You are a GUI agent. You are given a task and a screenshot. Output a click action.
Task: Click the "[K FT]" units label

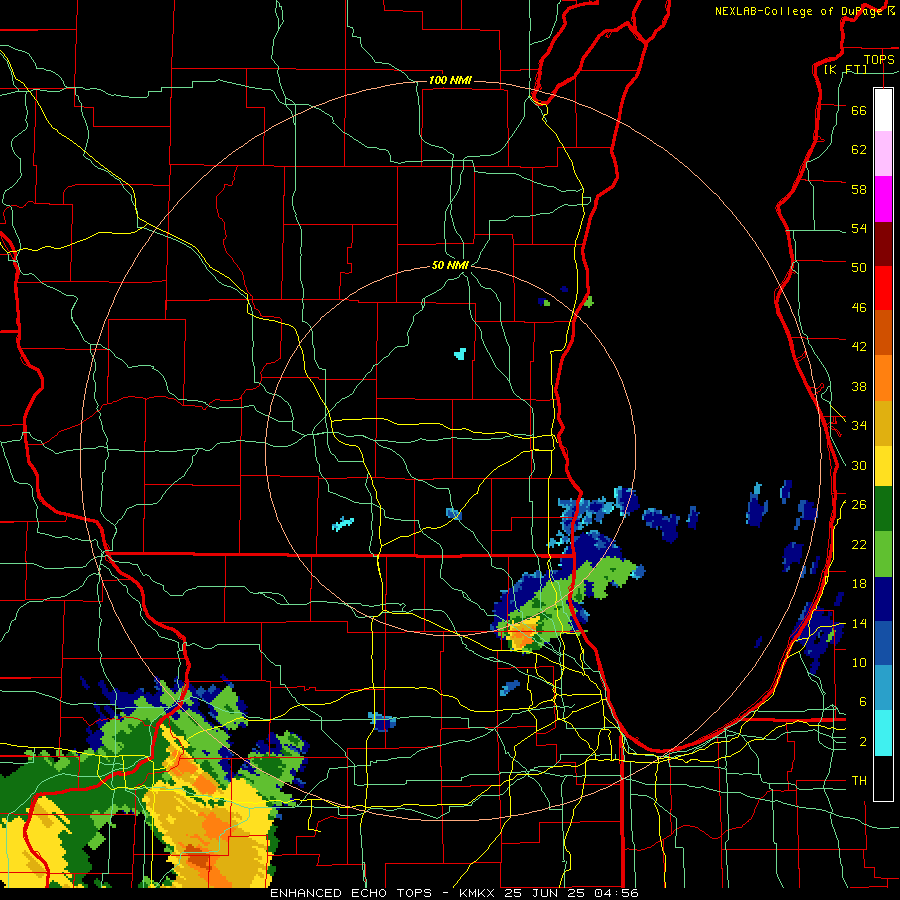coord(845,69)
